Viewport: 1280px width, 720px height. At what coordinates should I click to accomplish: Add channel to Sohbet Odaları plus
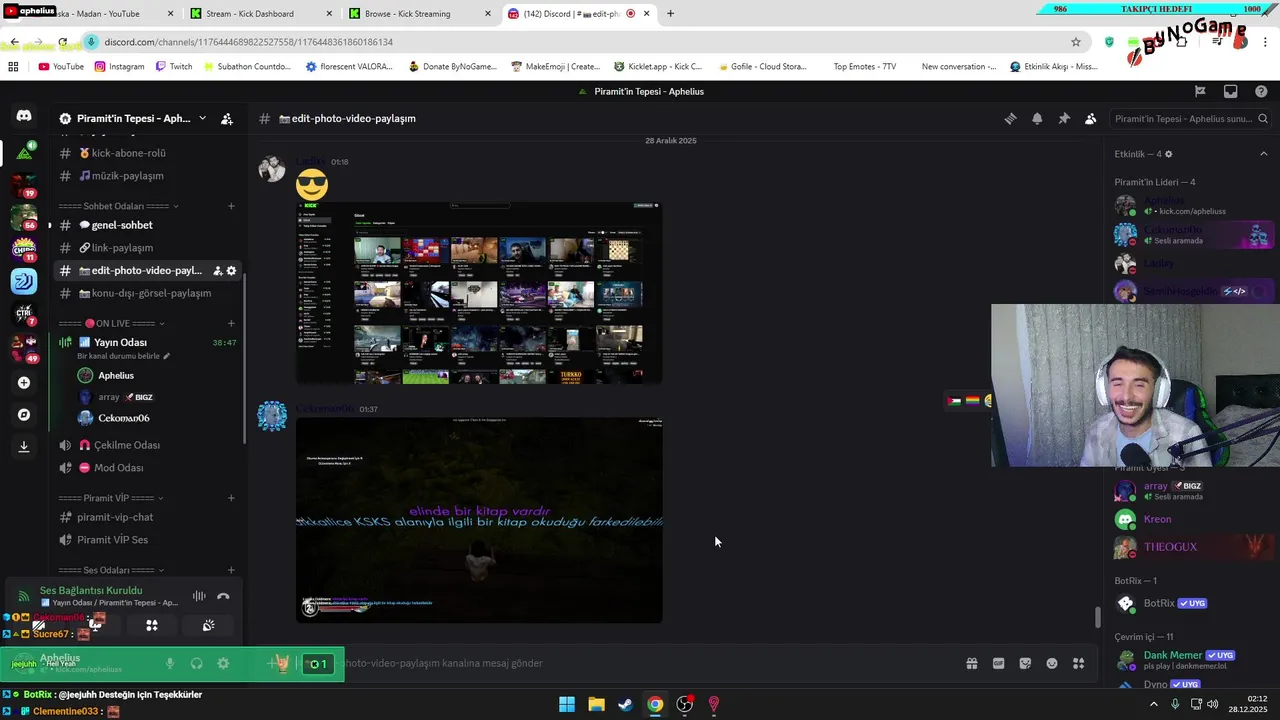[x=231, y=206]
